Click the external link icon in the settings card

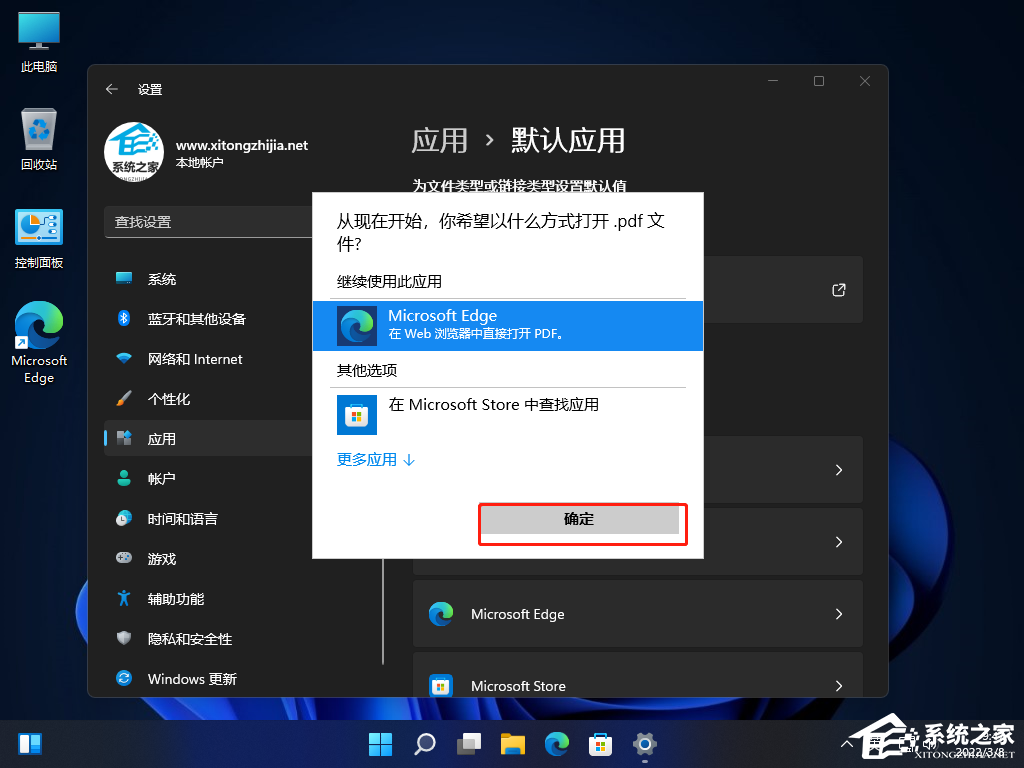[838, 290]
